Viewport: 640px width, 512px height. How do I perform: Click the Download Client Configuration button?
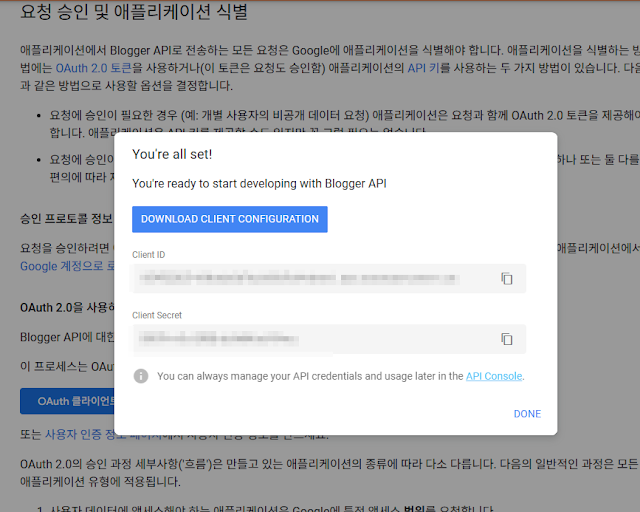pos(229,219)
